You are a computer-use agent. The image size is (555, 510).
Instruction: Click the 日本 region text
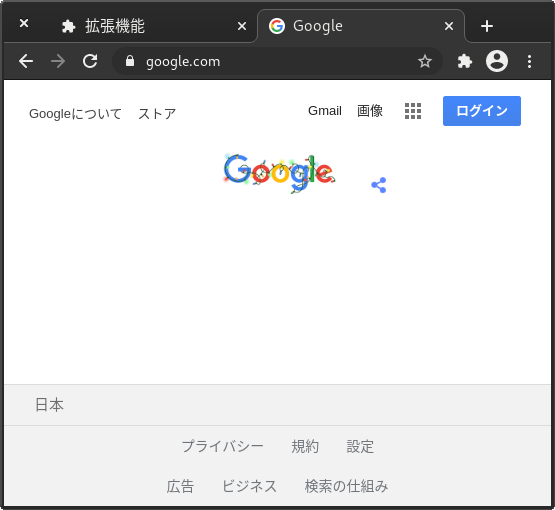click(x=49, y=405)
